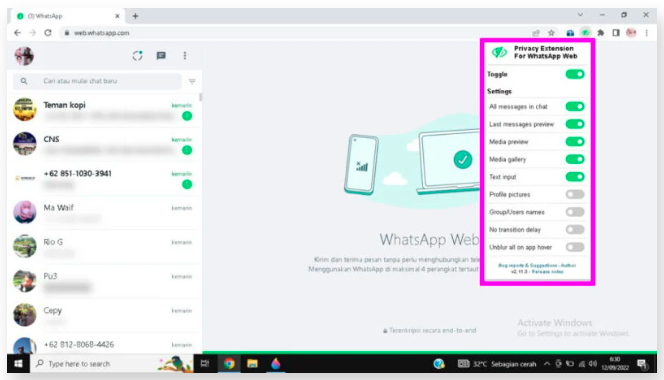
Task: Disable Last messages preview blur
Action: pos(575,124)
